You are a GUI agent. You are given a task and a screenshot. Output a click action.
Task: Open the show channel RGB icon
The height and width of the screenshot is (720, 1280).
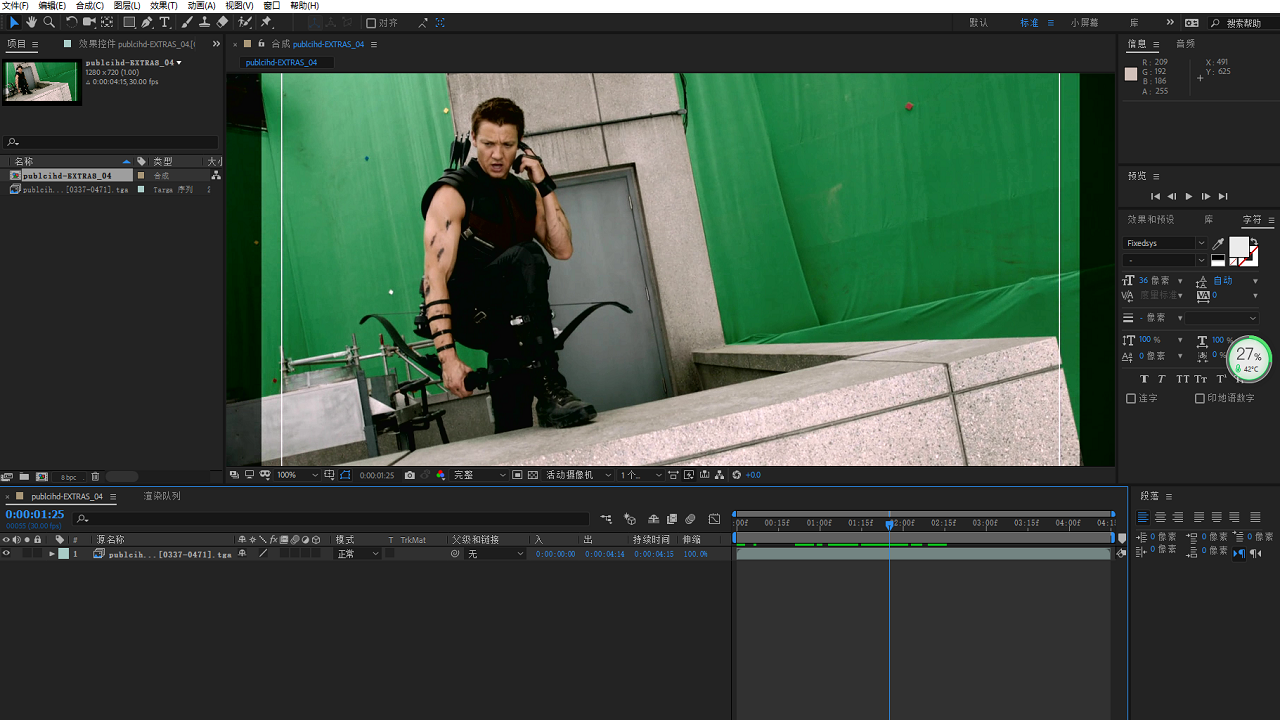tap(441, 475)
